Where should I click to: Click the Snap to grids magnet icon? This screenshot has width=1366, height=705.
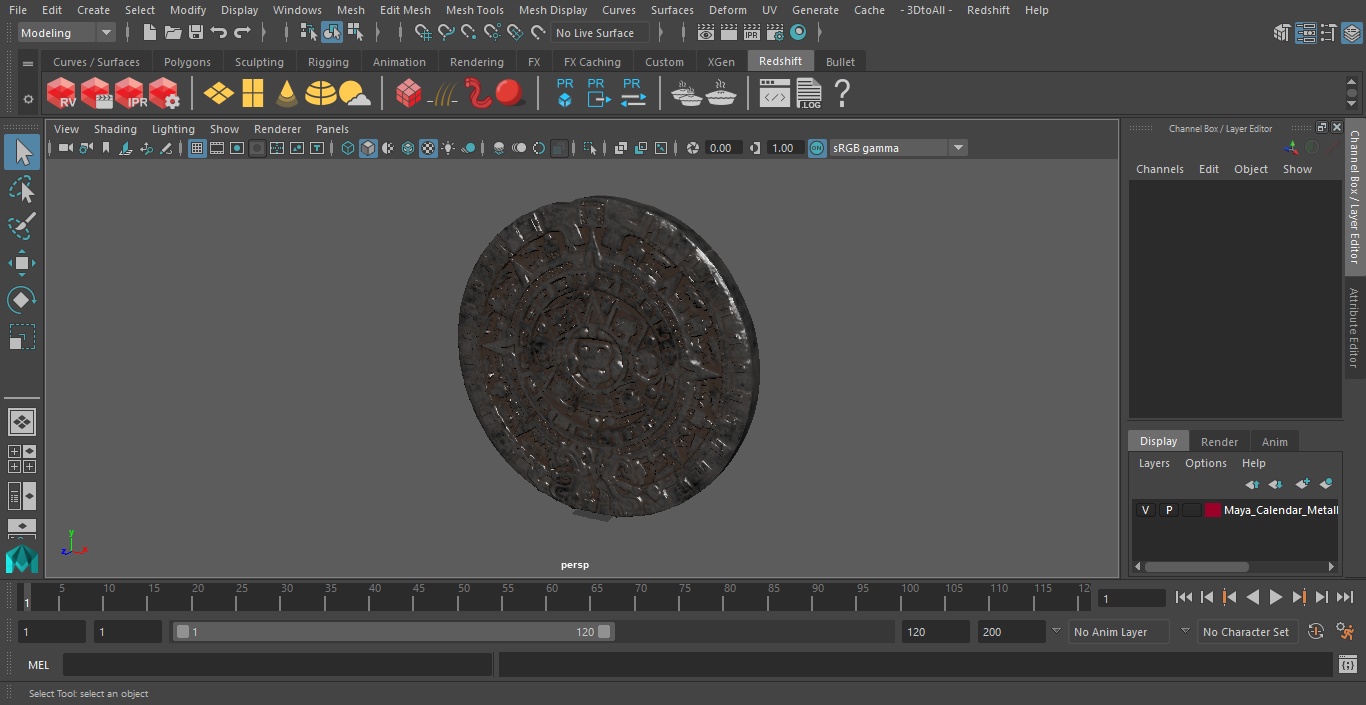pos(423,33)
